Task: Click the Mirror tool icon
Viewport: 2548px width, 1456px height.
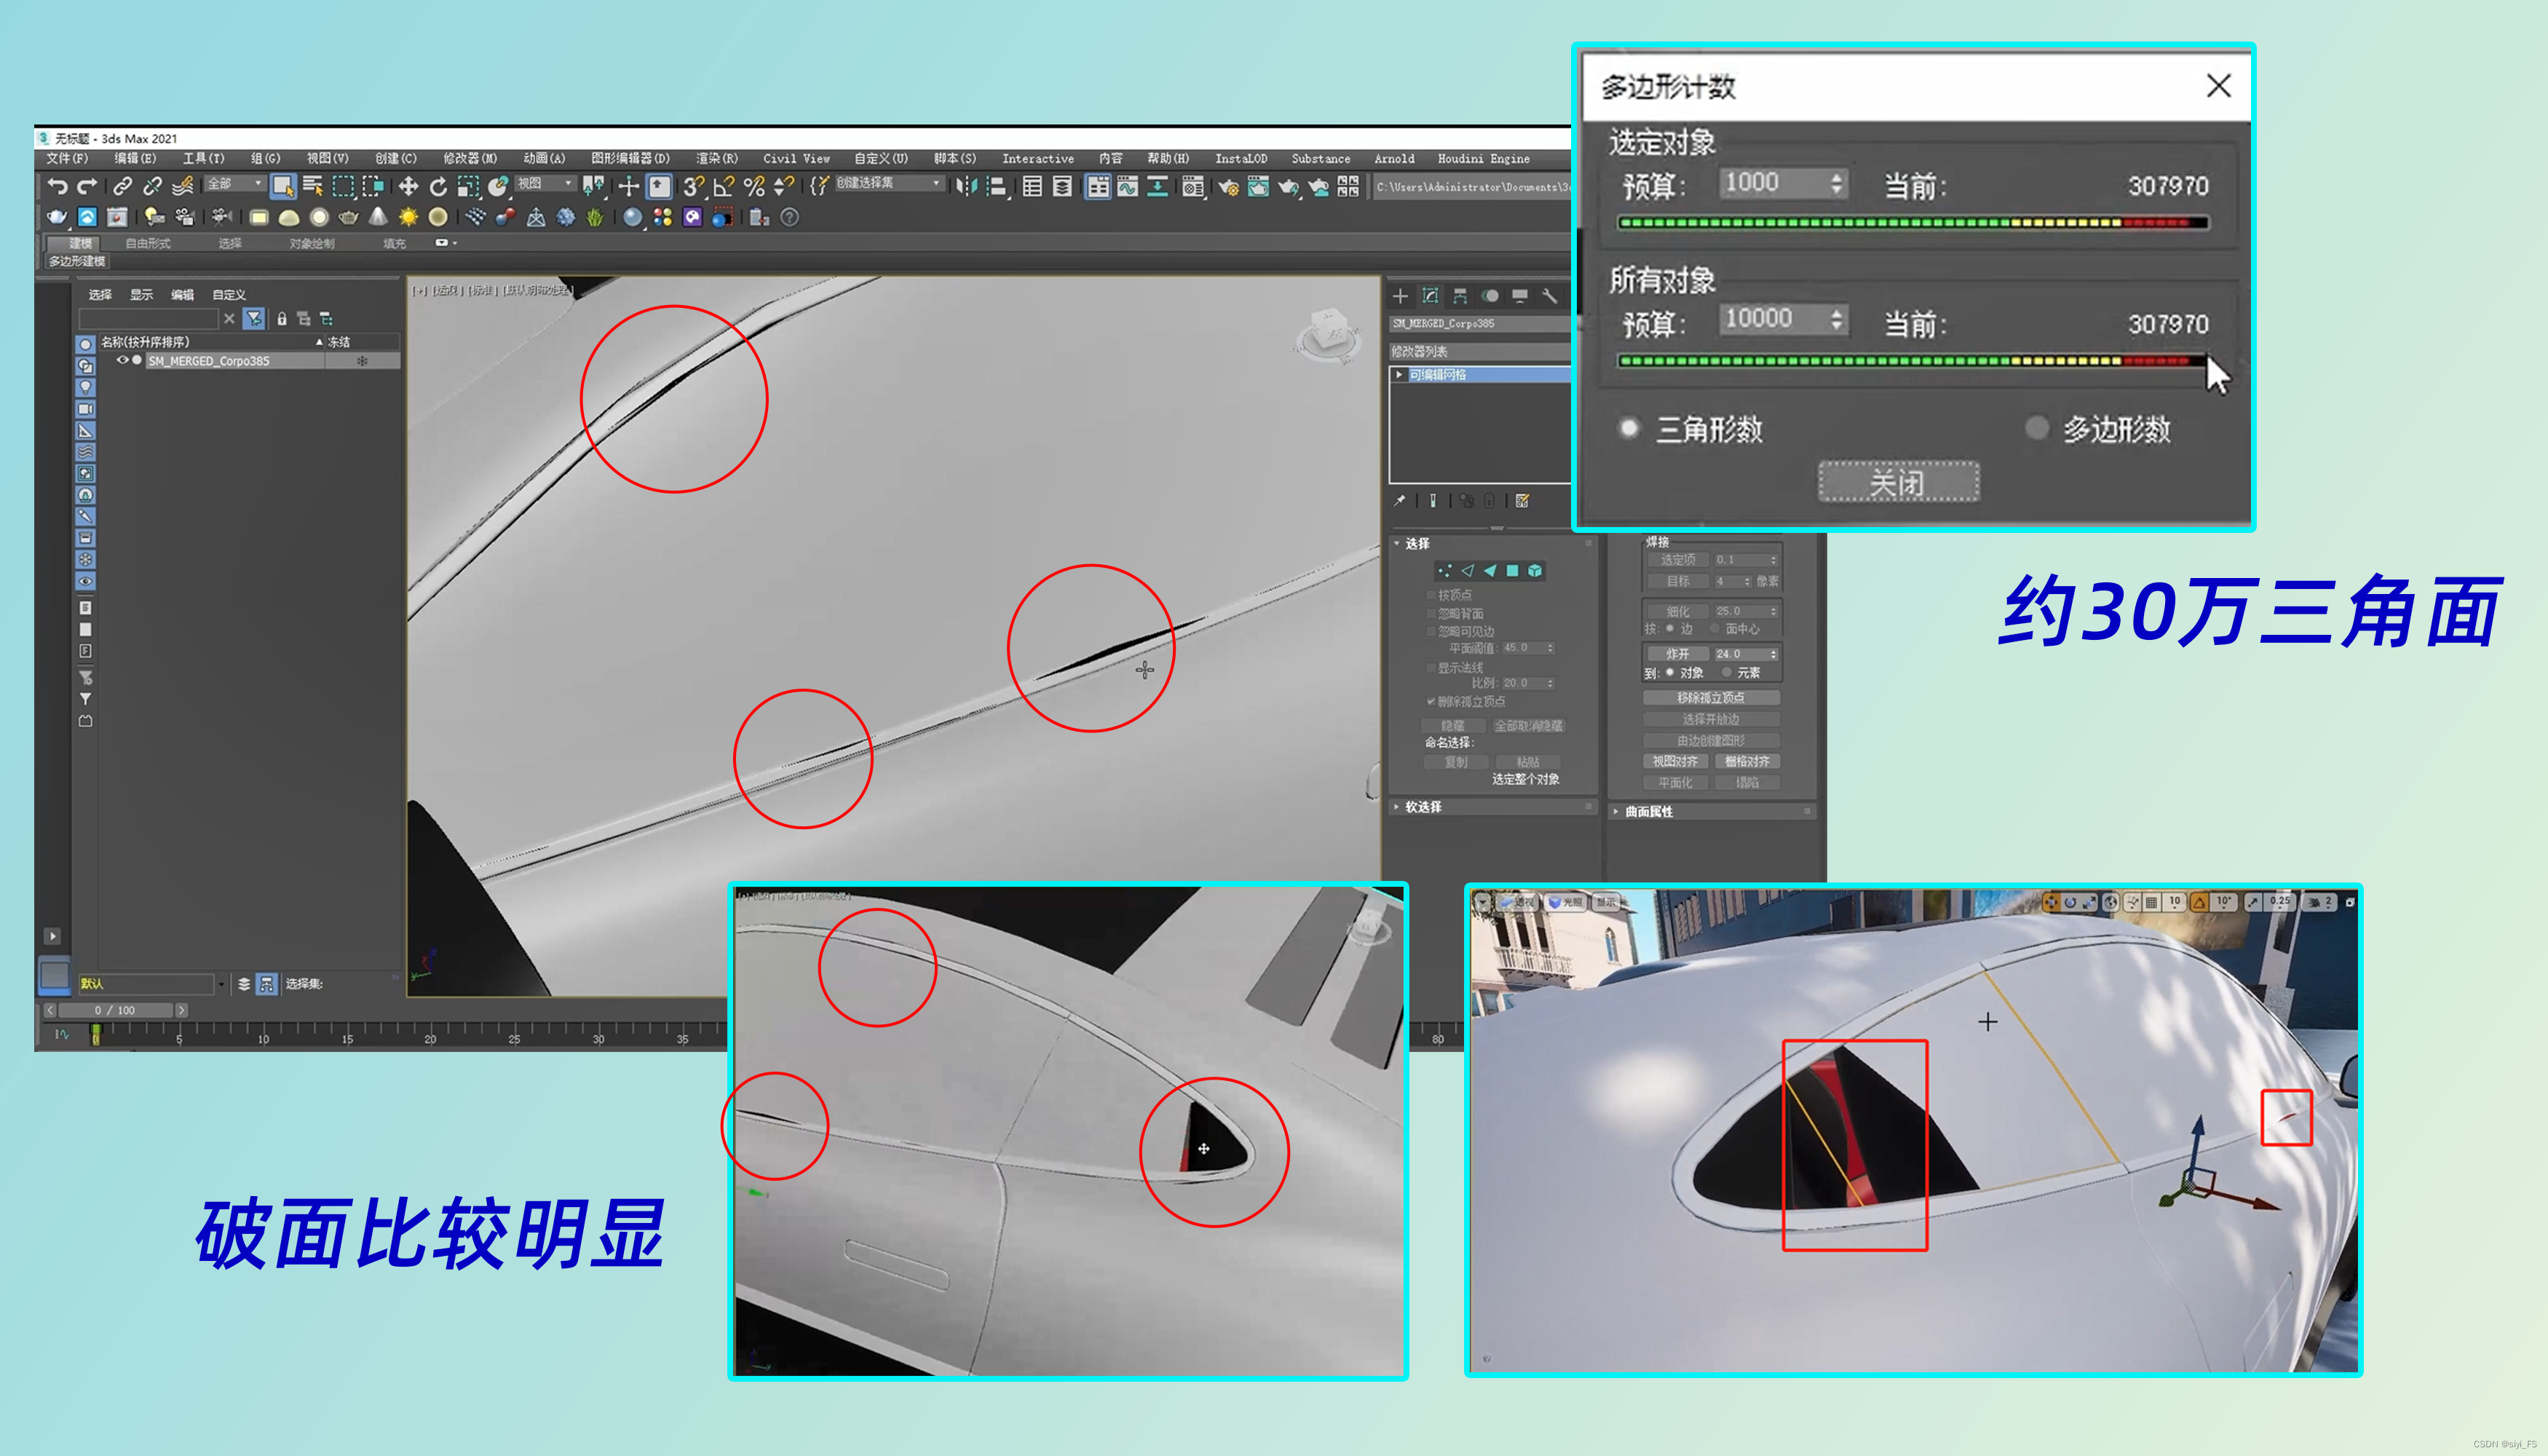Action: (966, 186)
